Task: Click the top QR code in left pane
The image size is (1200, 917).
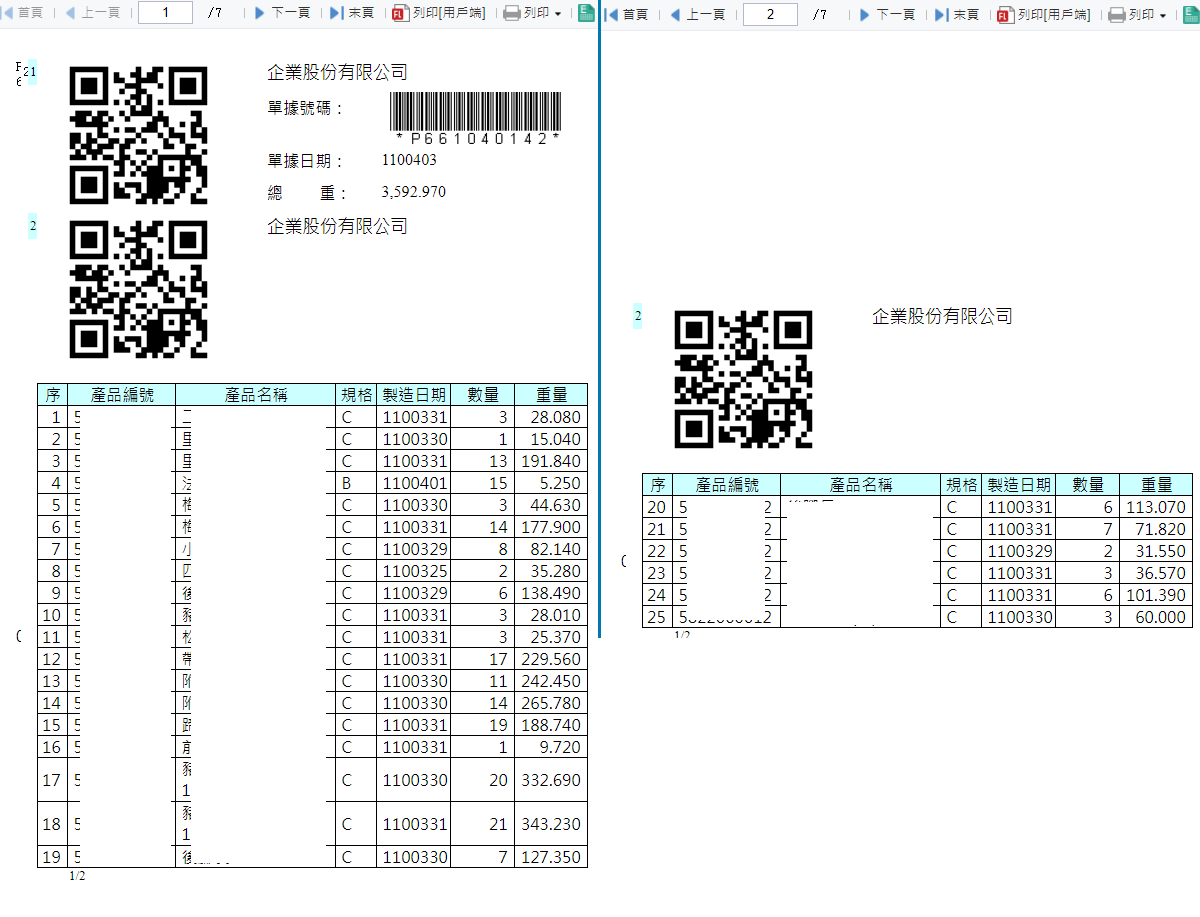Action: click(x=138, y=135)
